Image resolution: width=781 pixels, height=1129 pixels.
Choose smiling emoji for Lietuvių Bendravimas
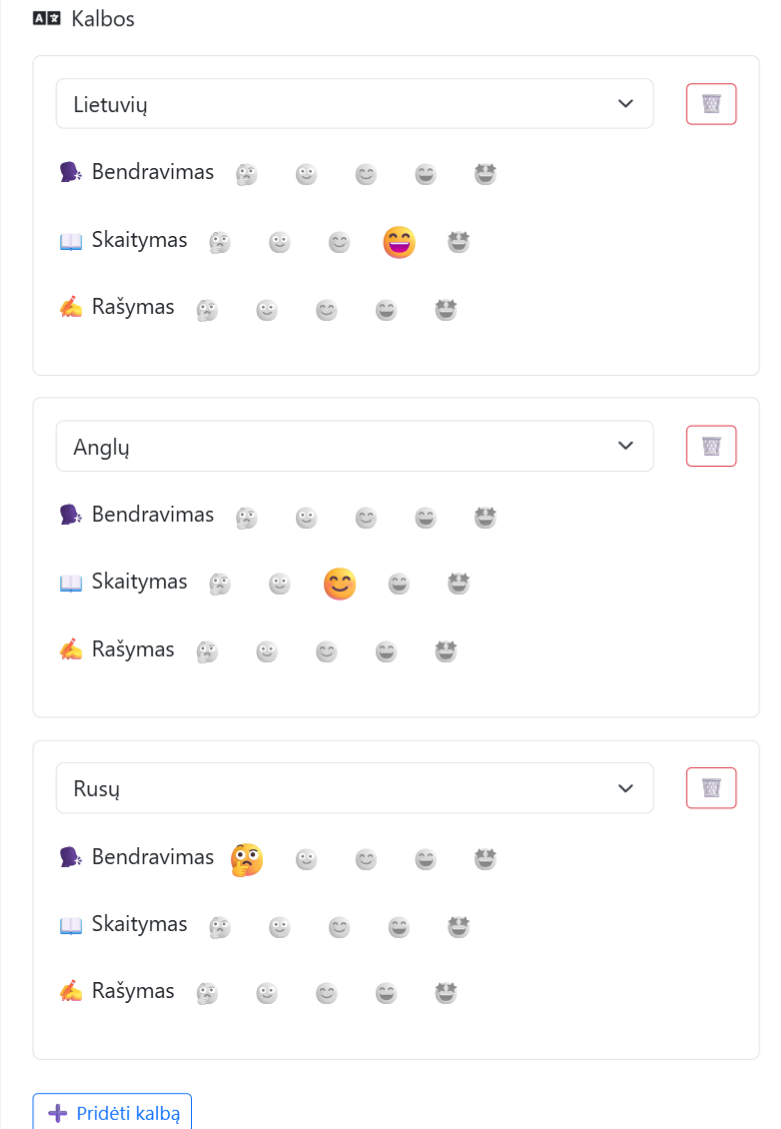pyautogui.click(x=366, y=174)
